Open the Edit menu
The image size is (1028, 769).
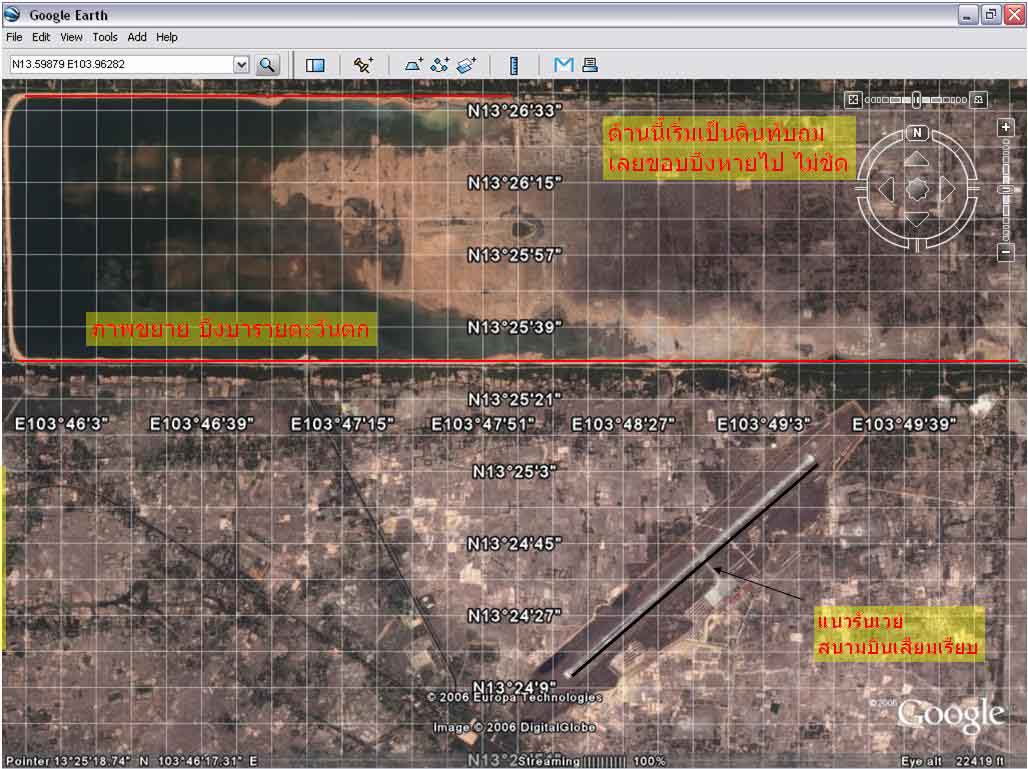coord(41,37)
